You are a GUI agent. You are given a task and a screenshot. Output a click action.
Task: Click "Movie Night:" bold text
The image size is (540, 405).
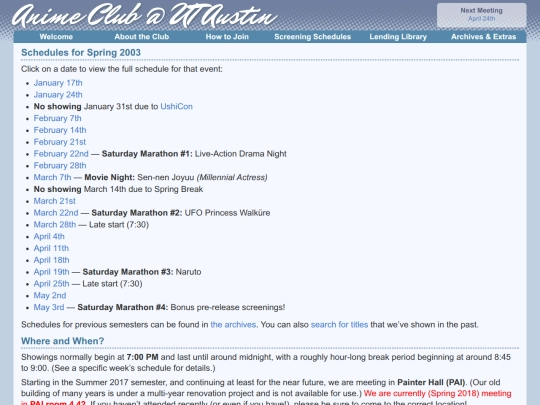[x=110, y=177]
